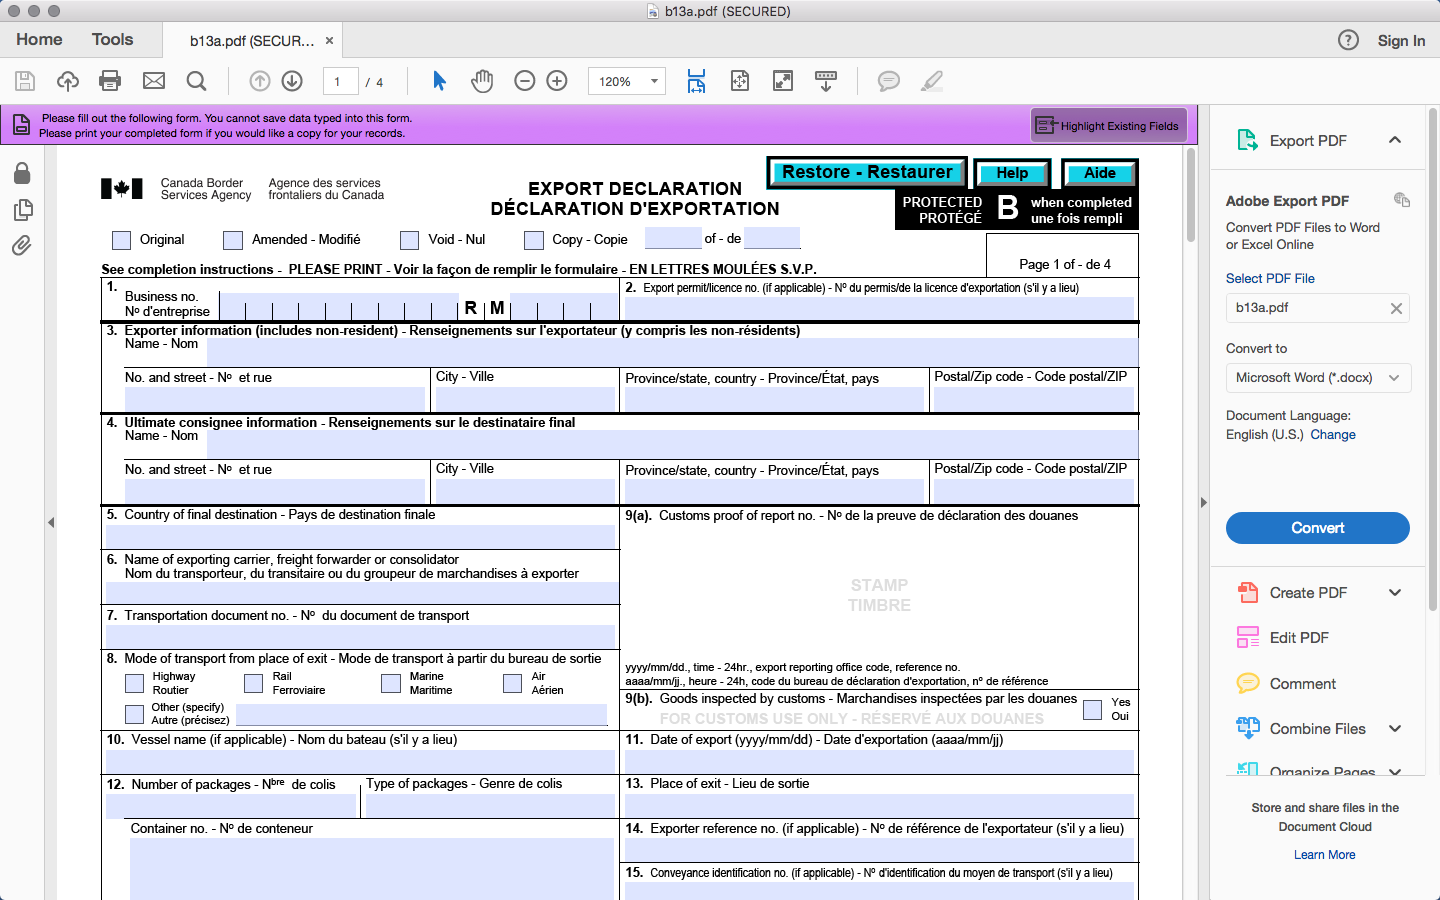Select the b13a.pdf document tab
Viewport: 1440px width, 900px height.
252,41
